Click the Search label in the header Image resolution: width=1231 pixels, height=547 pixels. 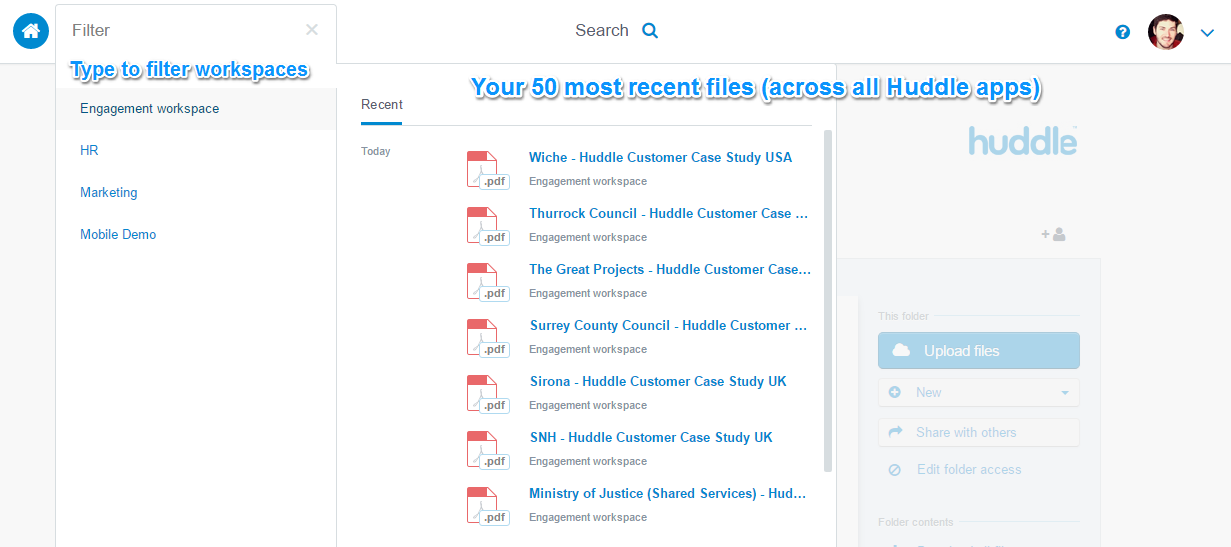coord(602,31)
